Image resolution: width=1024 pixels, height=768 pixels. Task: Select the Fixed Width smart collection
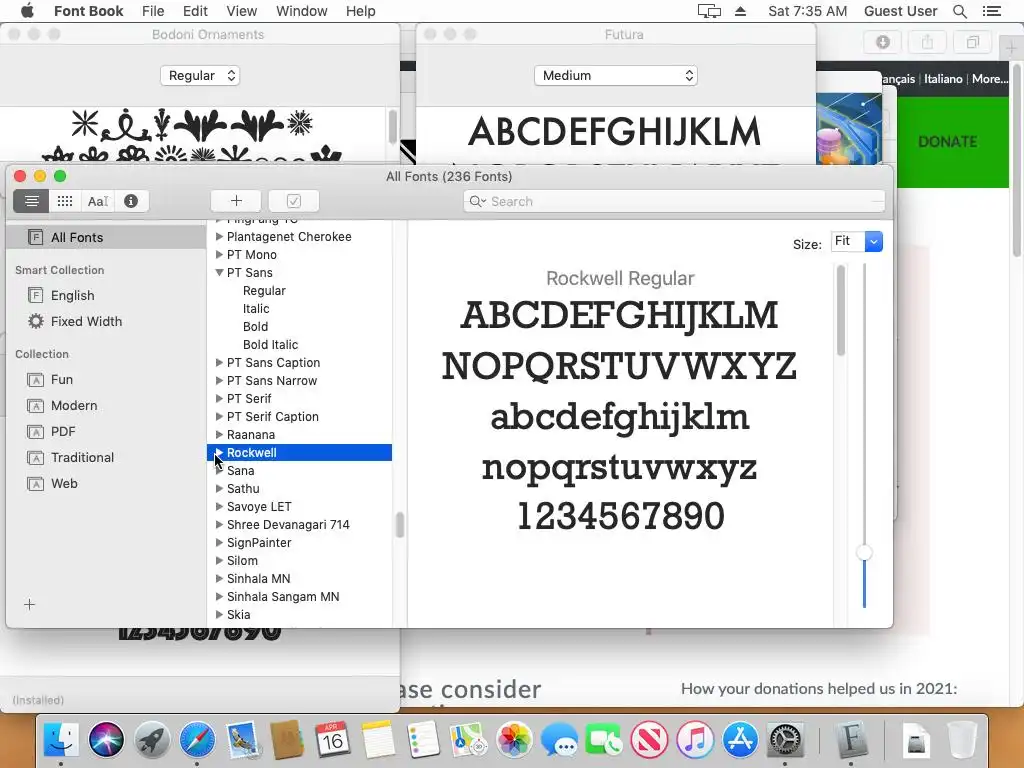(x=86, y=321)
